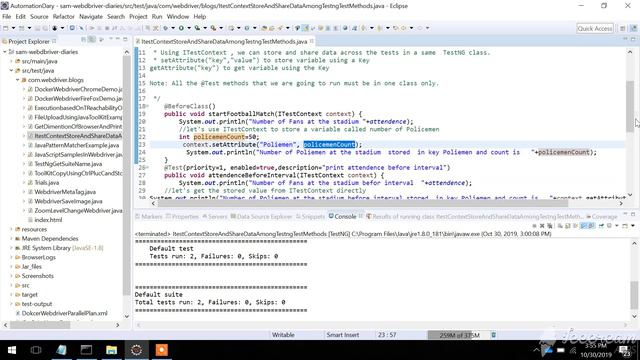Open the File menu
Screen dimensions: 640x360
click(x=7, y=17)
